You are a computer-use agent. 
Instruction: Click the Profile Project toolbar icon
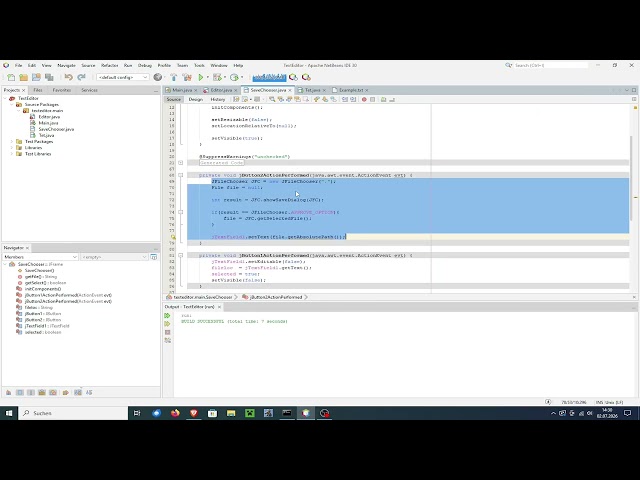click(x=234, y=77)
